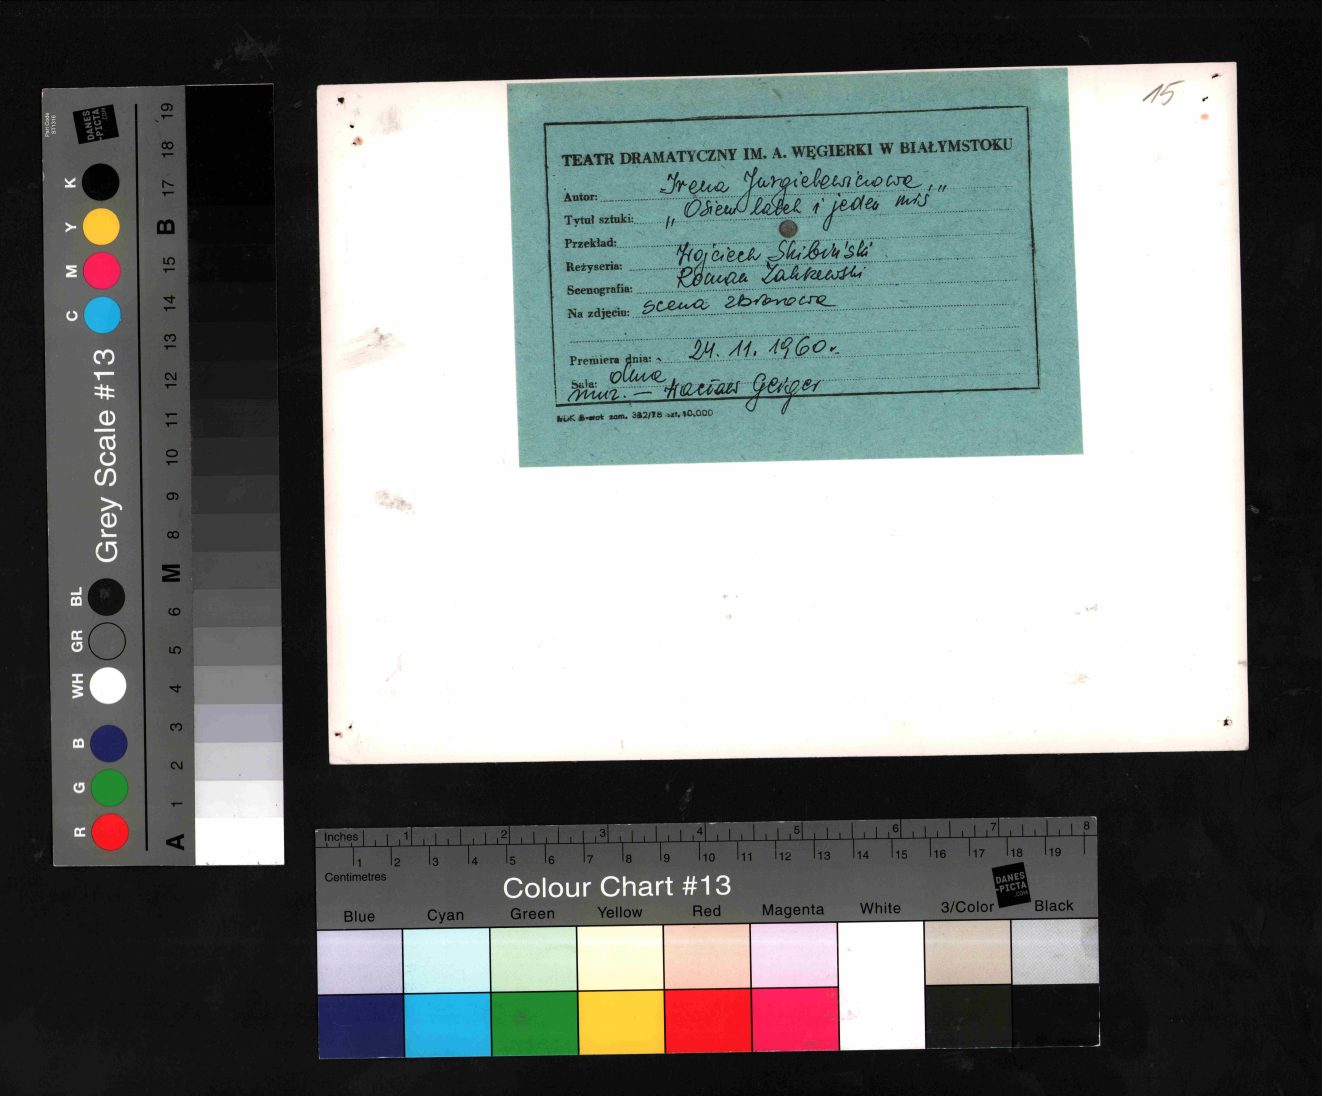This screenshot has height=1096, width=1322.
Task: Pick the red circle labeled R
Action: point(109,832)
